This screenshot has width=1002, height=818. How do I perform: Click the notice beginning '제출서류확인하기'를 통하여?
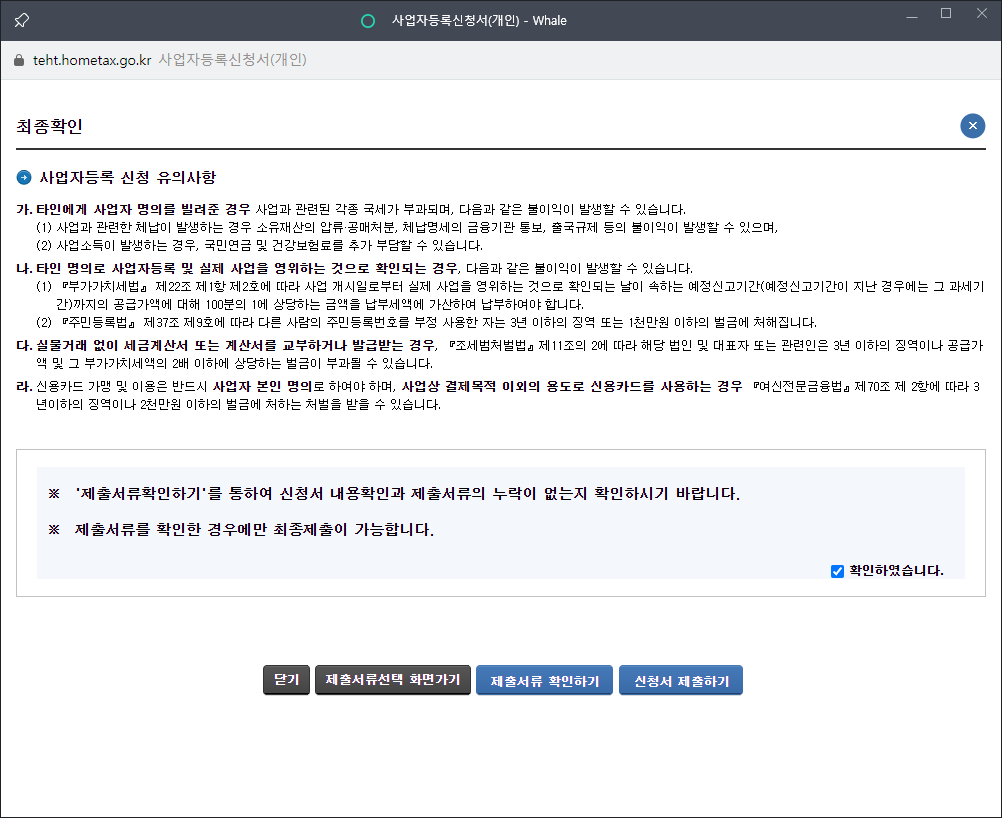[407, 494]
